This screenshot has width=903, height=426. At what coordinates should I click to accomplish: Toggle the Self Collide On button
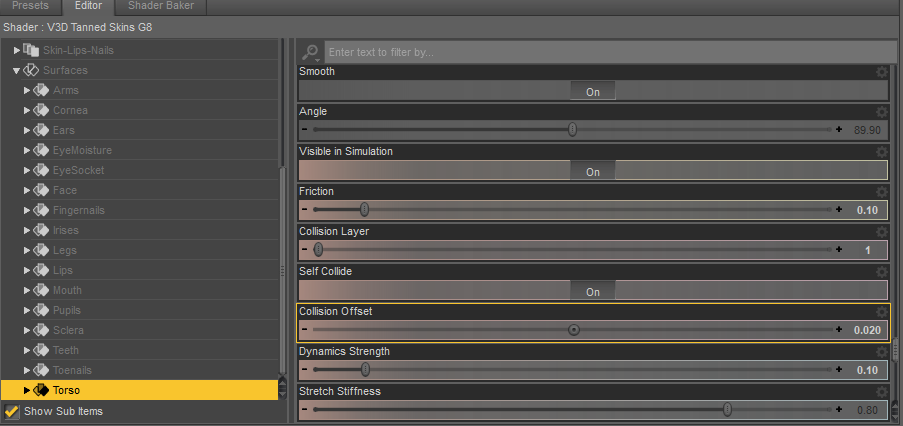pos(593,292)
